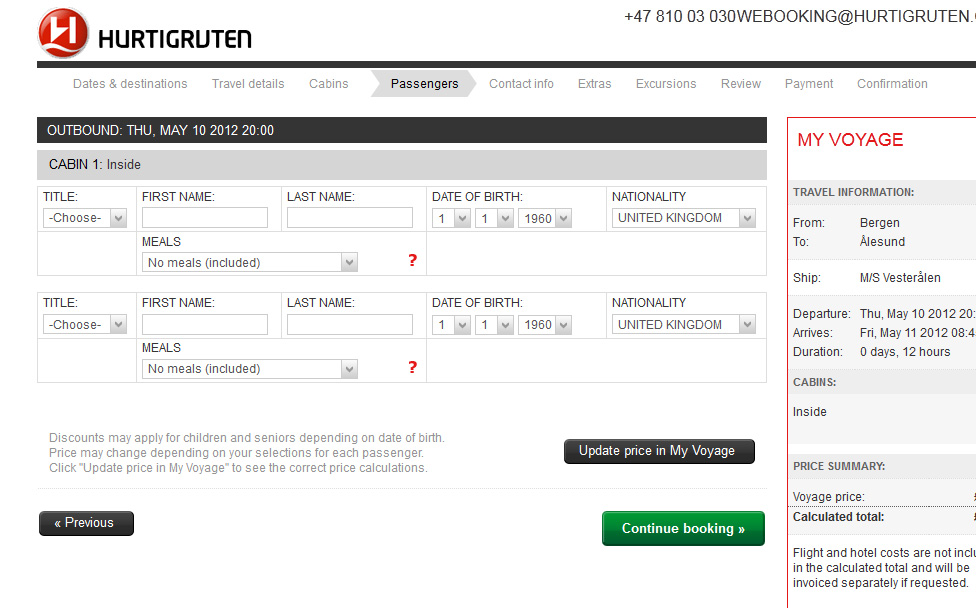Open first passenger Nationality dropdown
This screenshot has height=608, width=976.
tap(683, 218)
